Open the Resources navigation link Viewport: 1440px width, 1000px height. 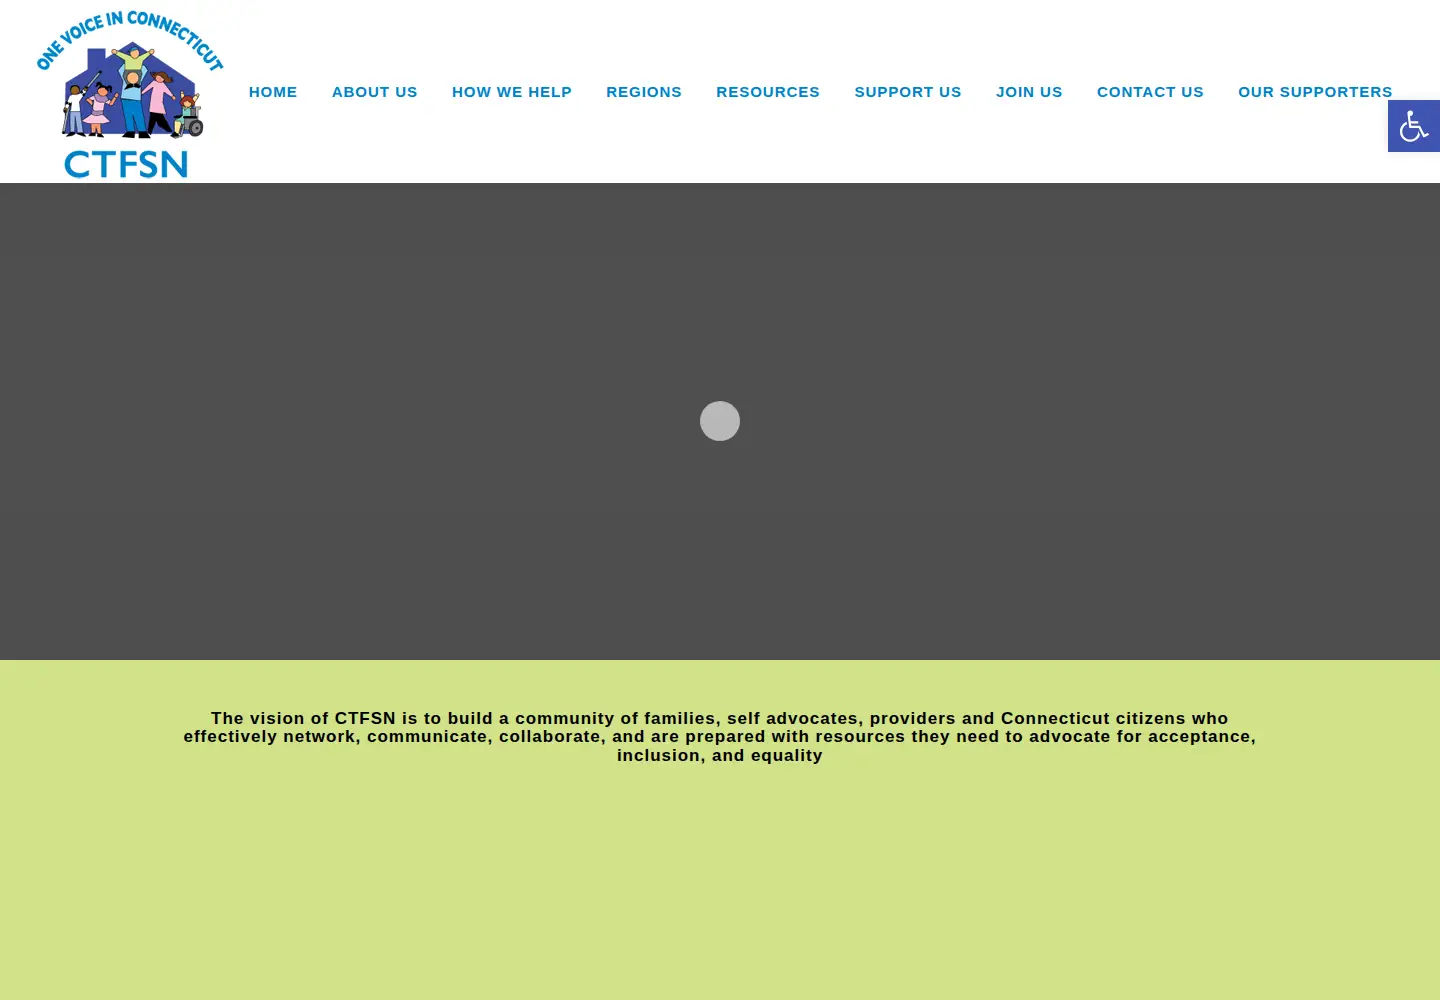pos(768,92)
